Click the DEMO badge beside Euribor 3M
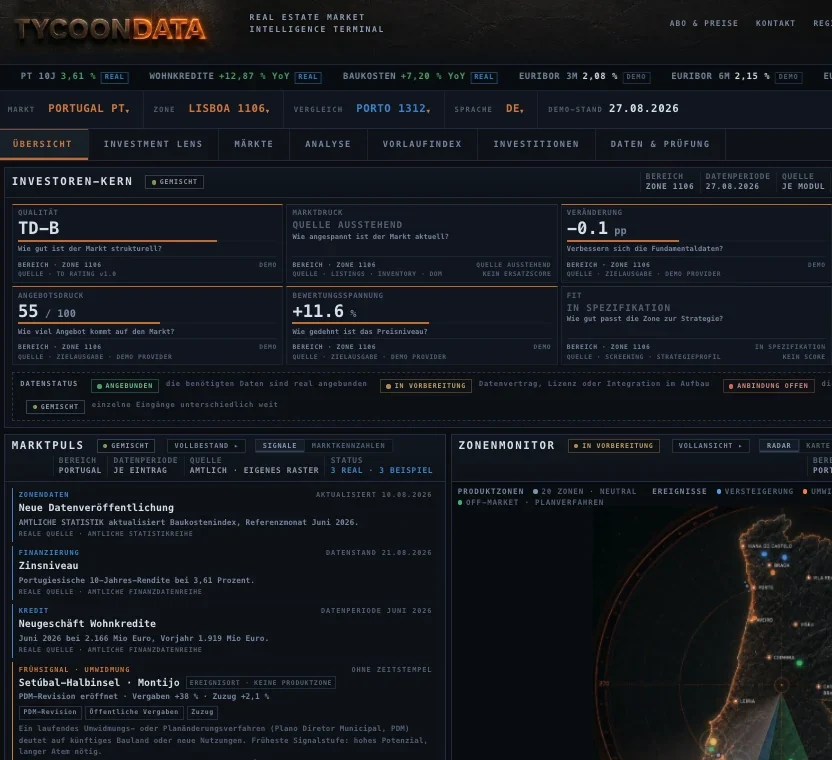832x760 pixels. pyautogui.click(x=636, y=77)
